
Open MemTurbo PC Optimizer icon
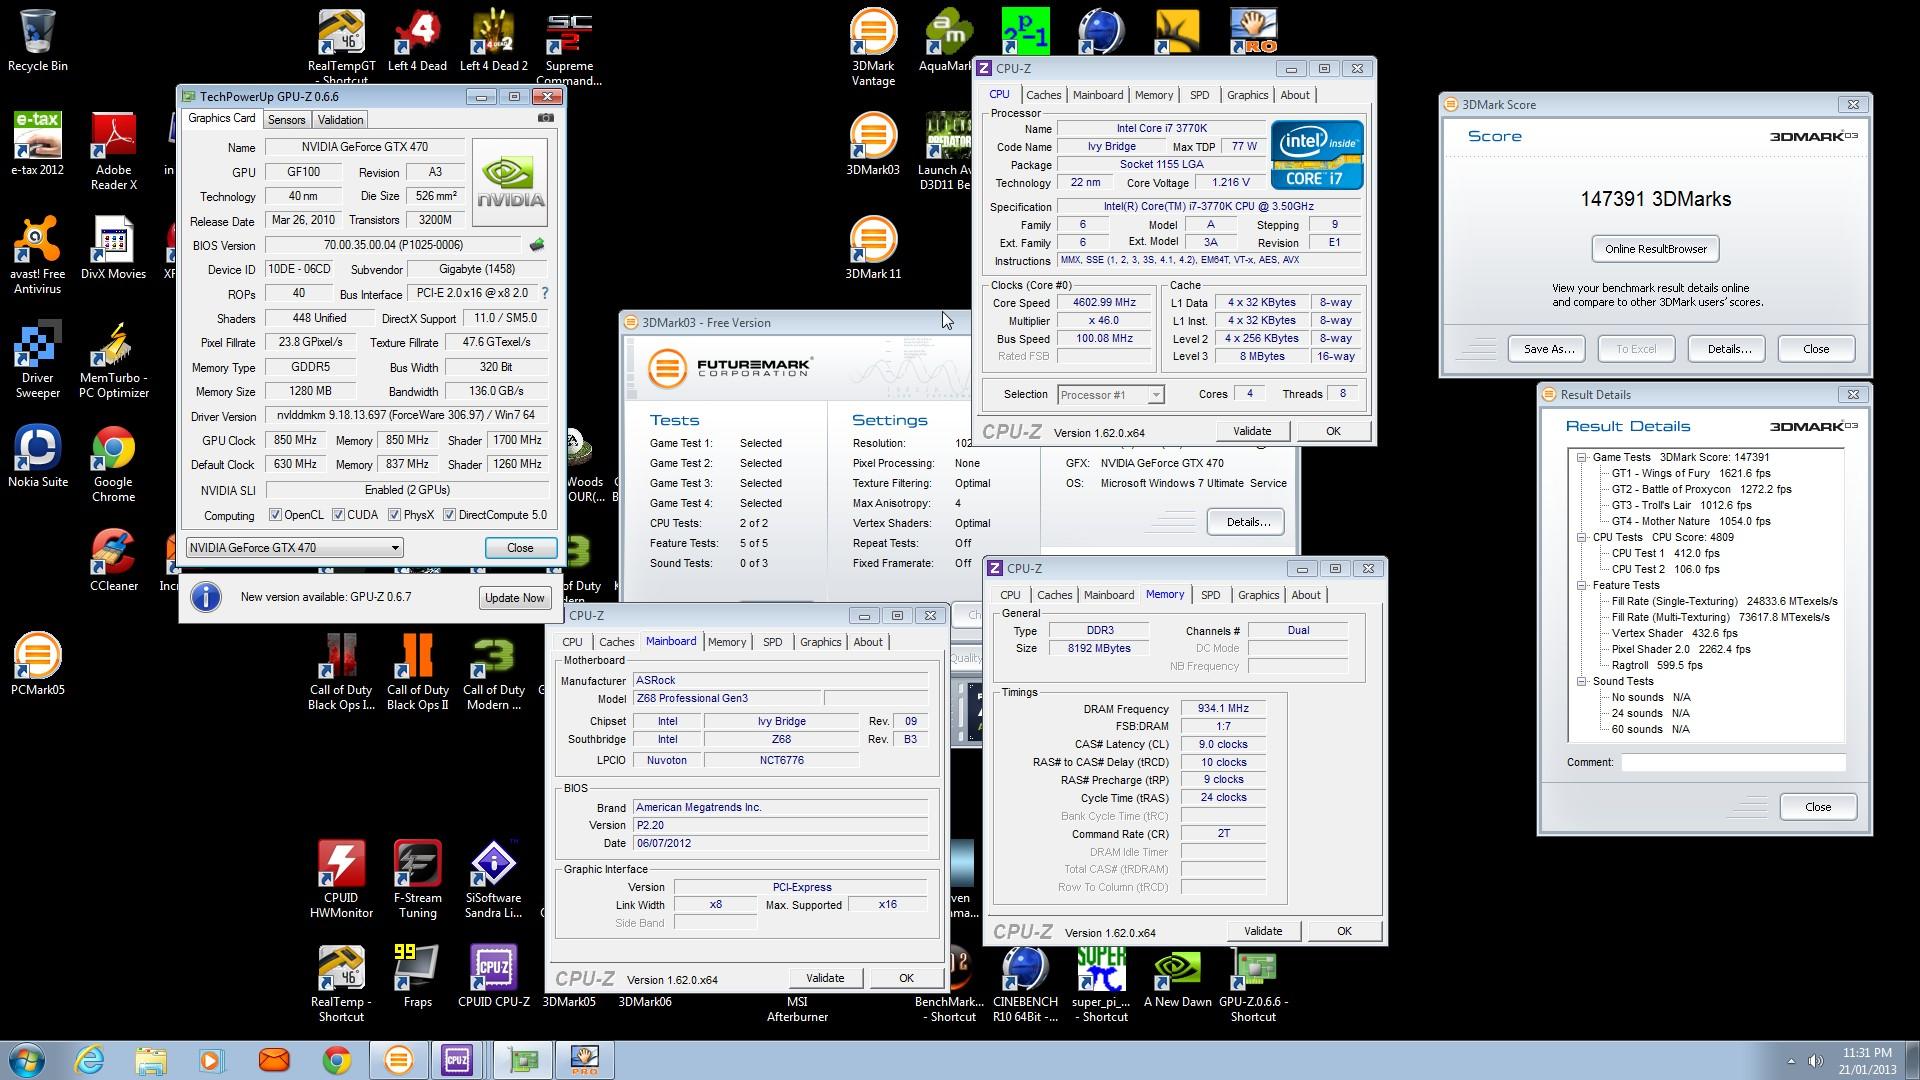pyautogui.click(x=113, y=359)
